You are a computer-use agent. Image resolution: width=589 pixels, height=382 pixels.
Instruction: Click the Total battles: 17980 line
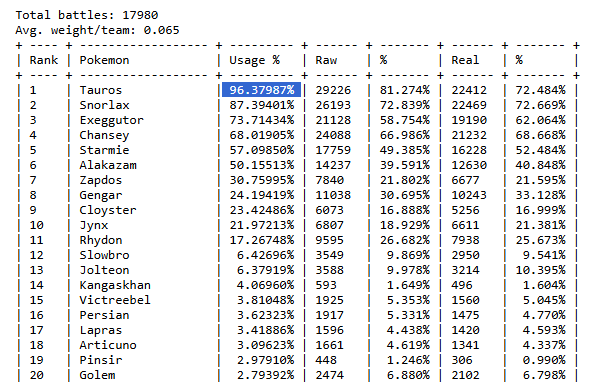(87, 15)
